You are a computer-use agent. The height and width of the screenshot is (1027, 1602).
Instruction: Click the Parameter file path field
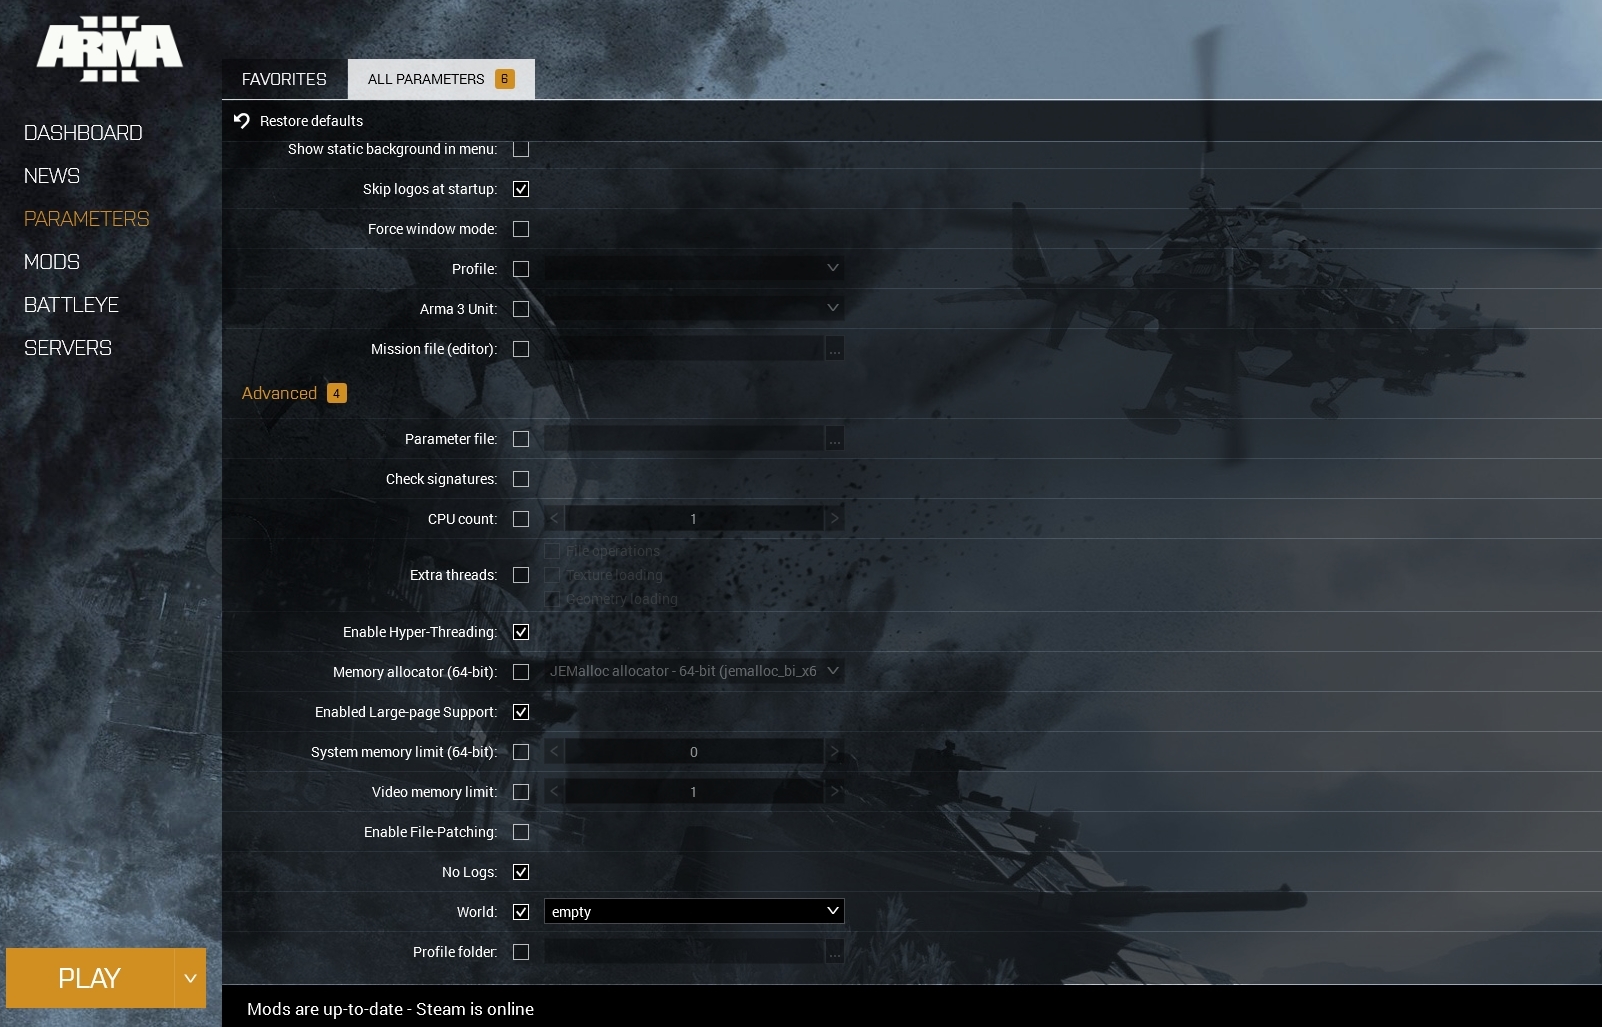[684, 439]
